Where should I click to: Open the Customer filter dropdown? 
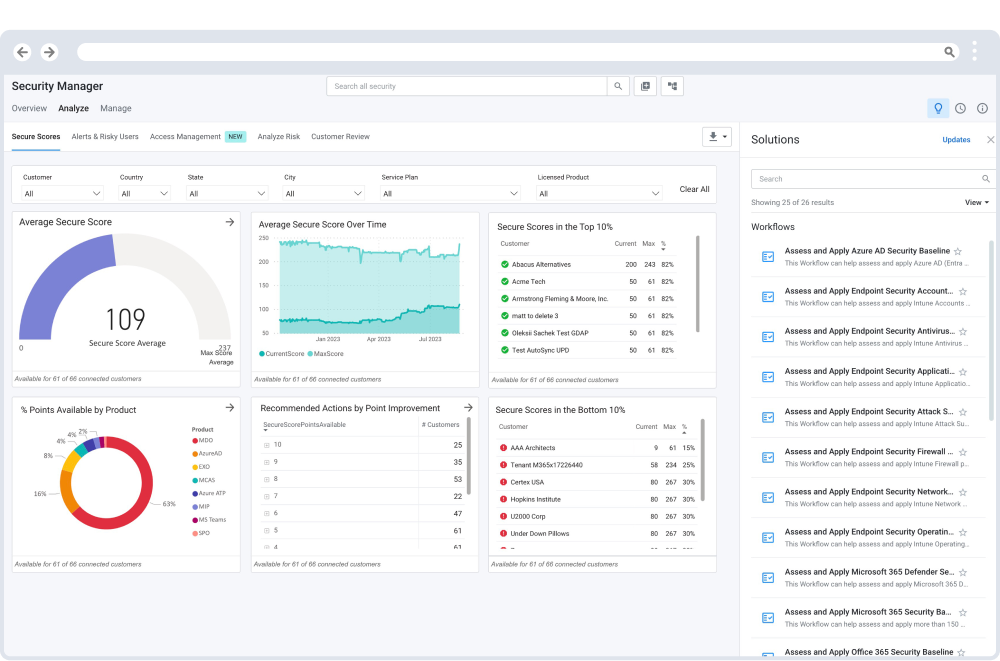point(62,193)
